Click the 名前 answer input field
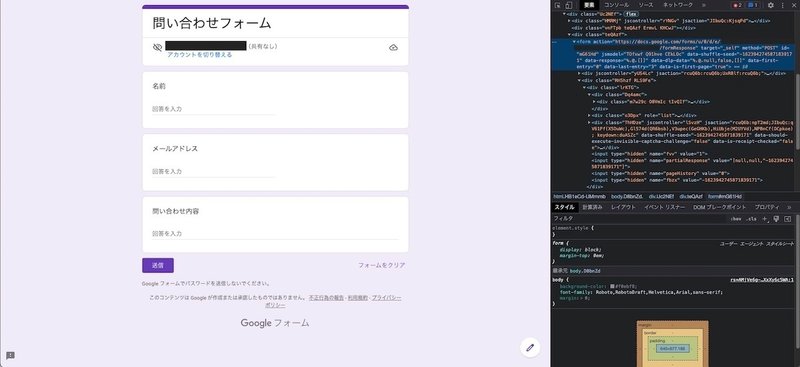 point(213,109)
